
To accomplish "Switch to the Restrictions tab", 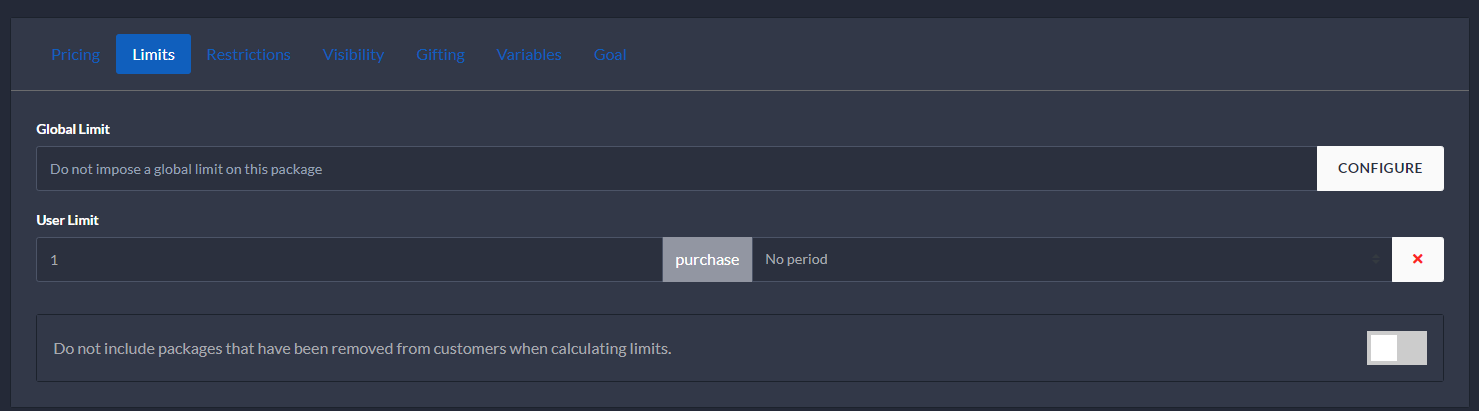I will tap(248, 54).
